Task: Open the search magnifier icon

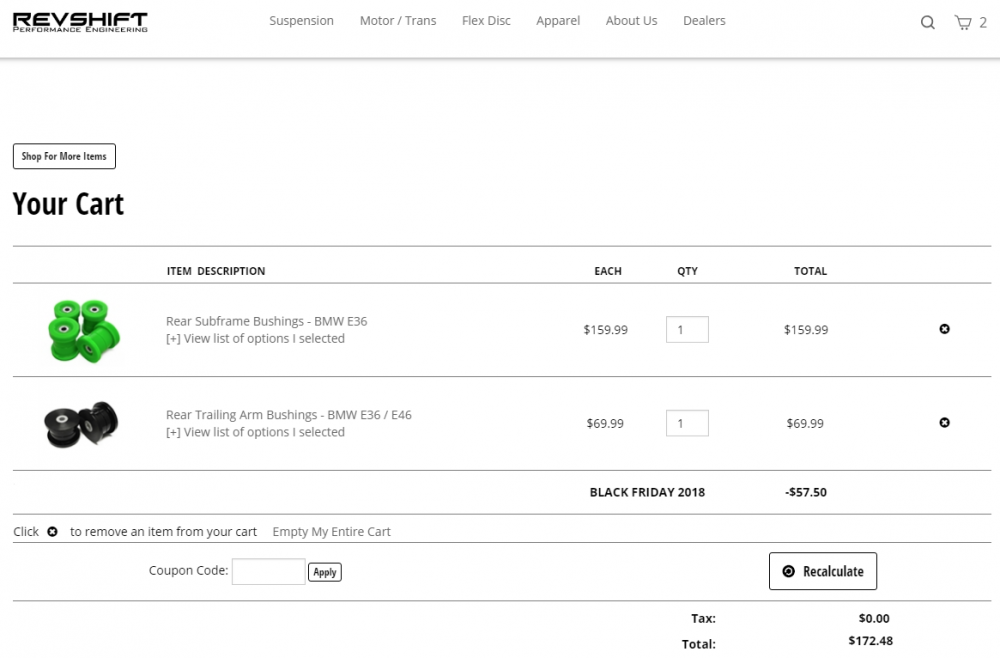Action: point(927,23)
